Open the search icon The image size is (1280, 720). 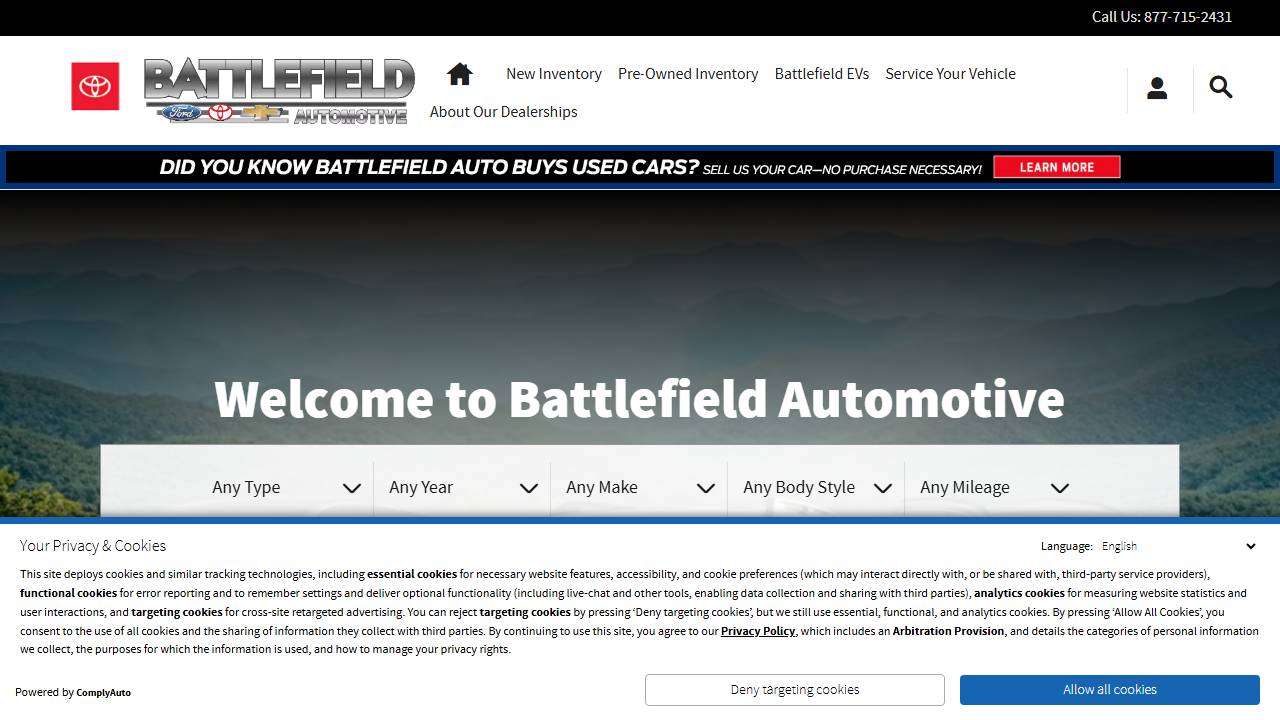[x=1220, y=88]
